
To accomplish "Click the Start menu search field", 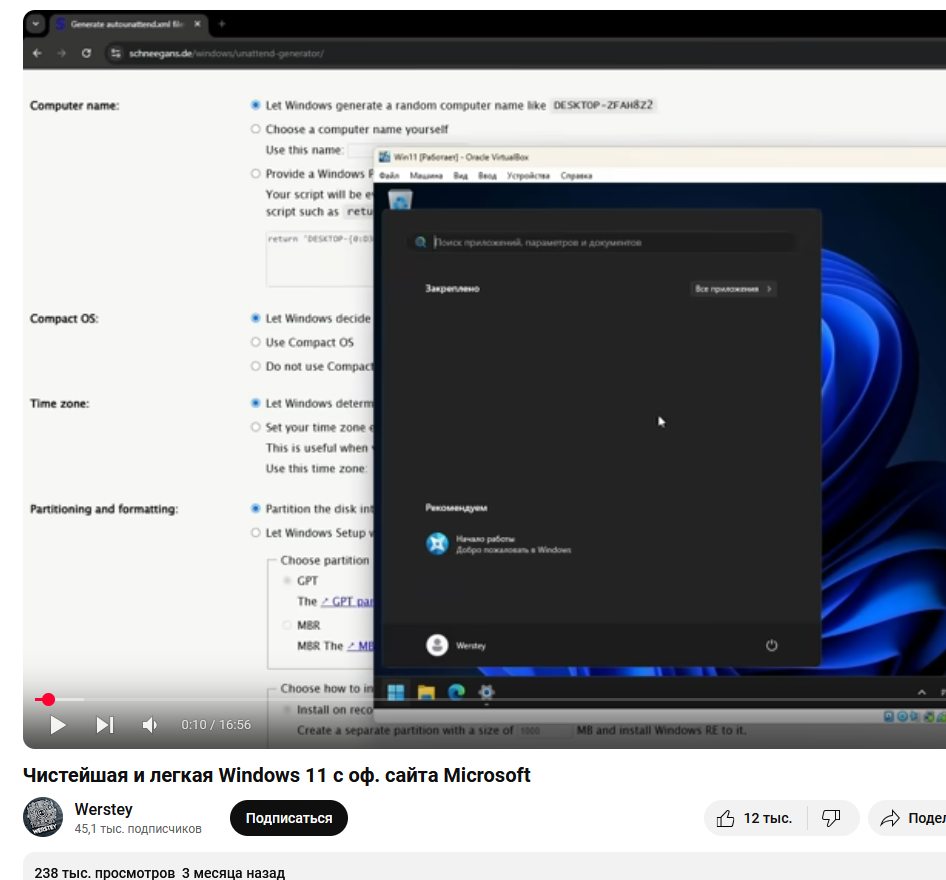I will coord(601,242).
